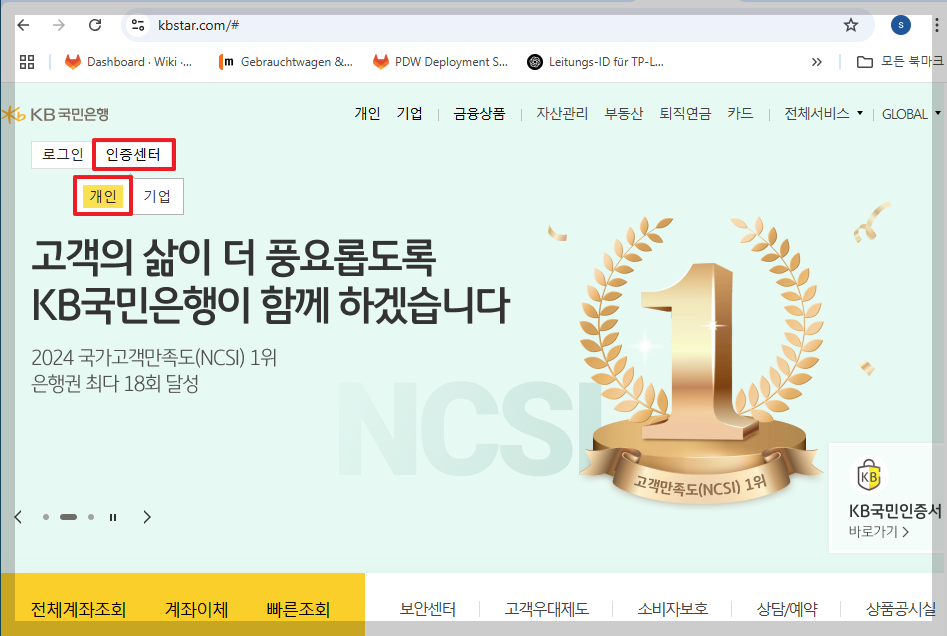Screen dimensions: 947x636
Task: Open the 퇴직연금 menu
Action: (685, 114)
